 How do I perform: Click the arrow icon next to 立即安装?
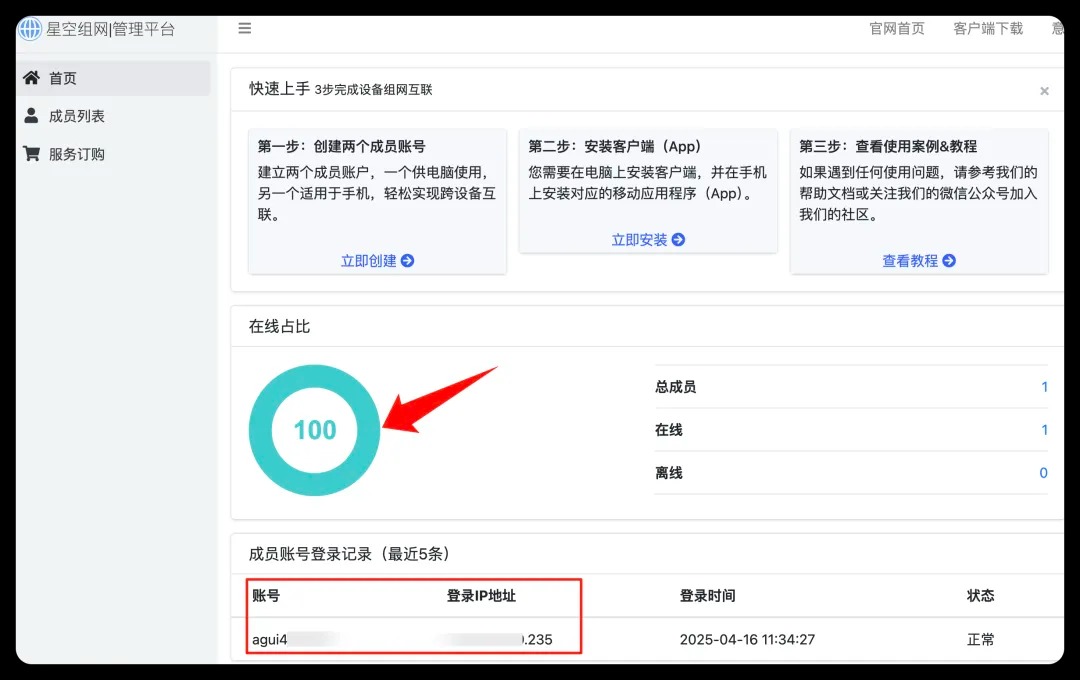(678, 240)
